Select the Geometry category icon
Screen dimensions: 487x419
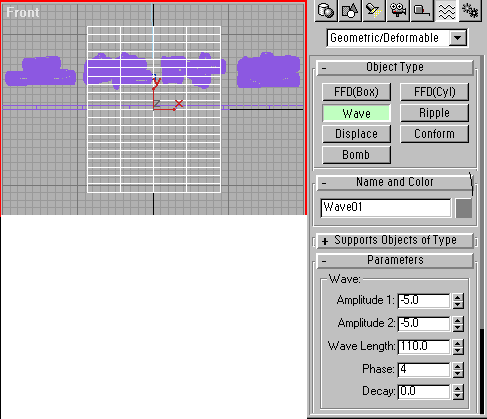(x=326, y=10)
